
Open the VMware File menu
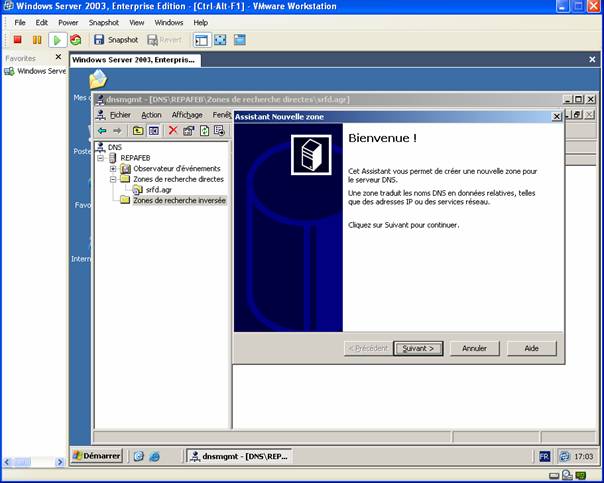(x=20, y=22)
